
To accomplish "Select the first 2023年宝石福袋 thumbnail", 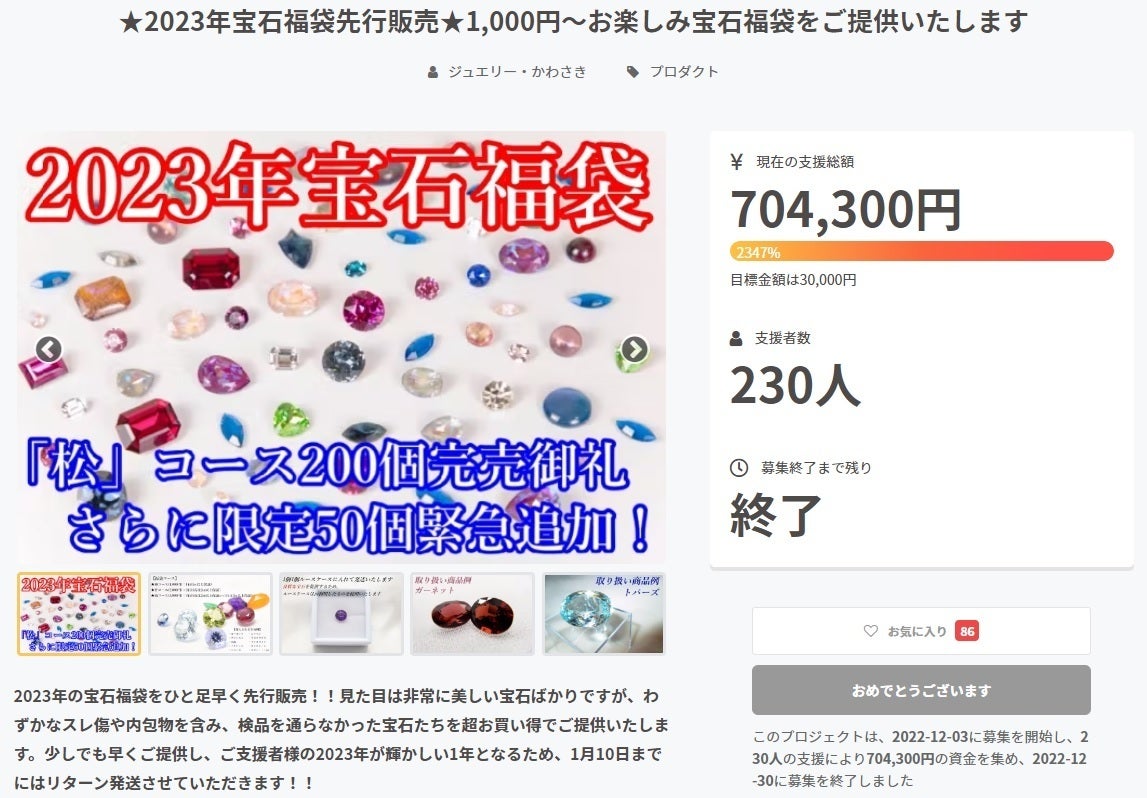I will click(79, 614).
